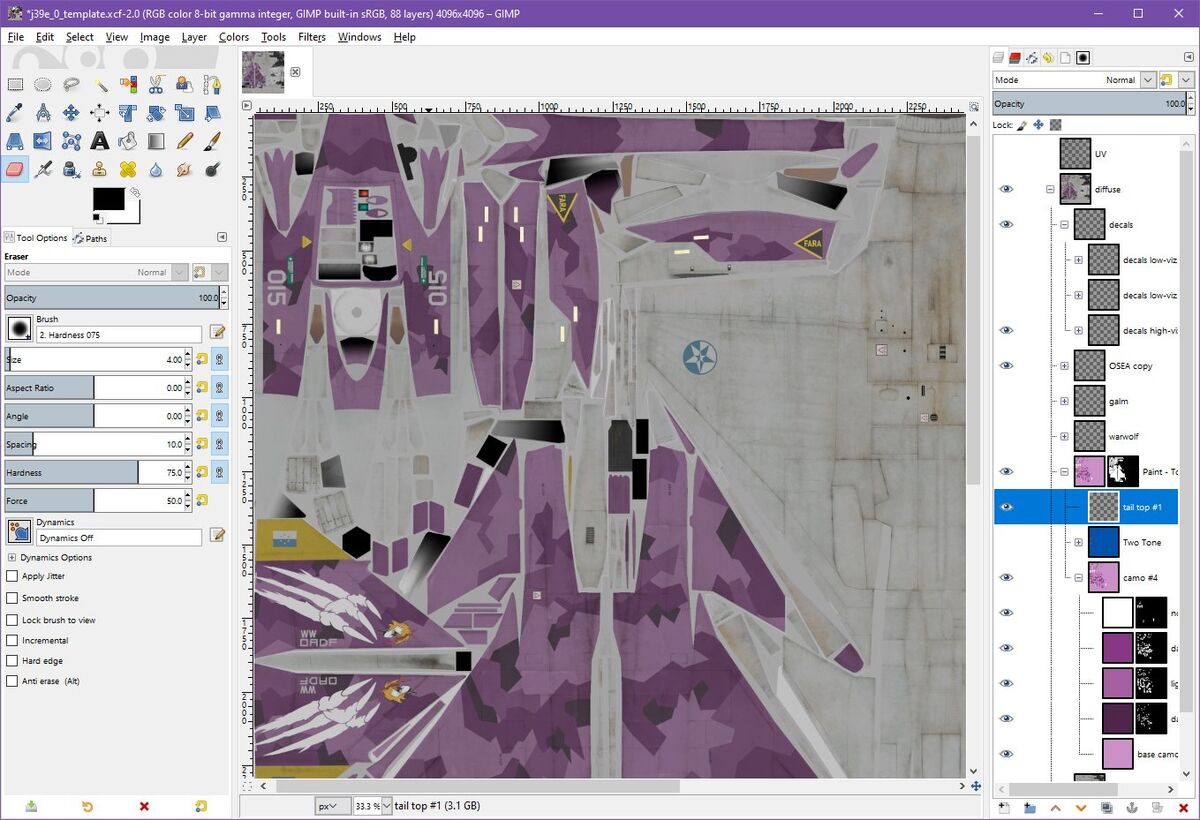Select the Foreground Select tool
1200x820 pixels.
tap(184, 85)
